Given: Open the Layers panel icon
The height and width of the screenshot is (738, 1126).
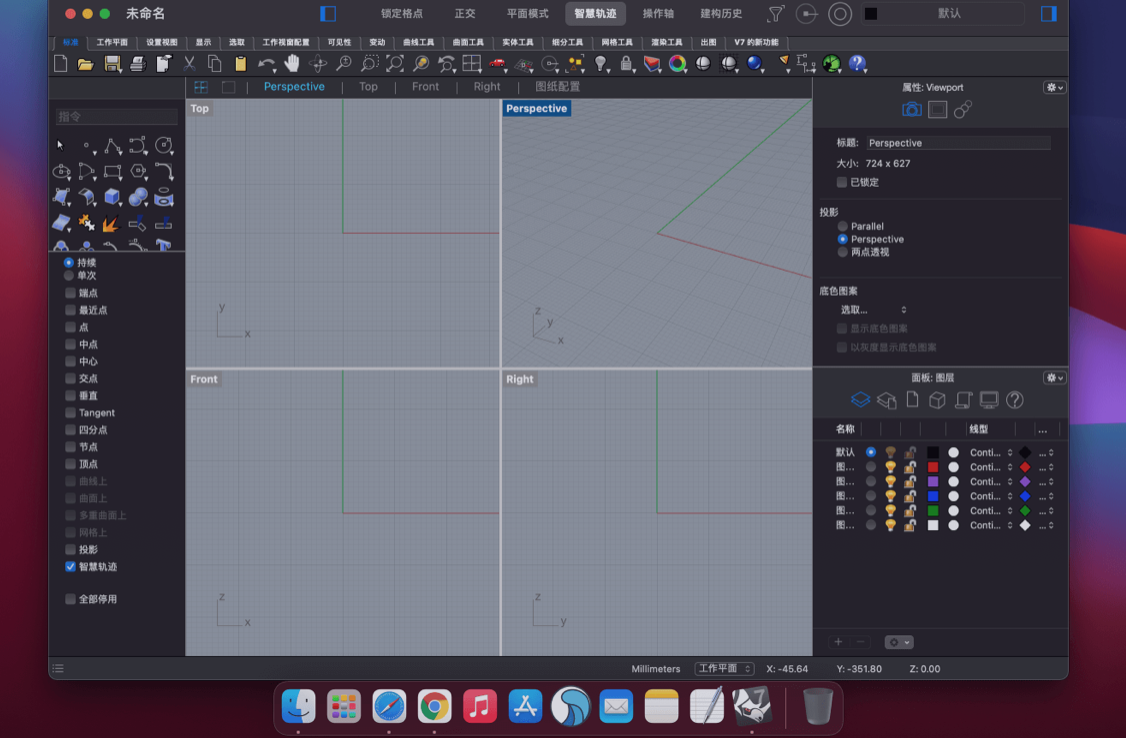Looking at the screenshot, I should pos(860,400).
